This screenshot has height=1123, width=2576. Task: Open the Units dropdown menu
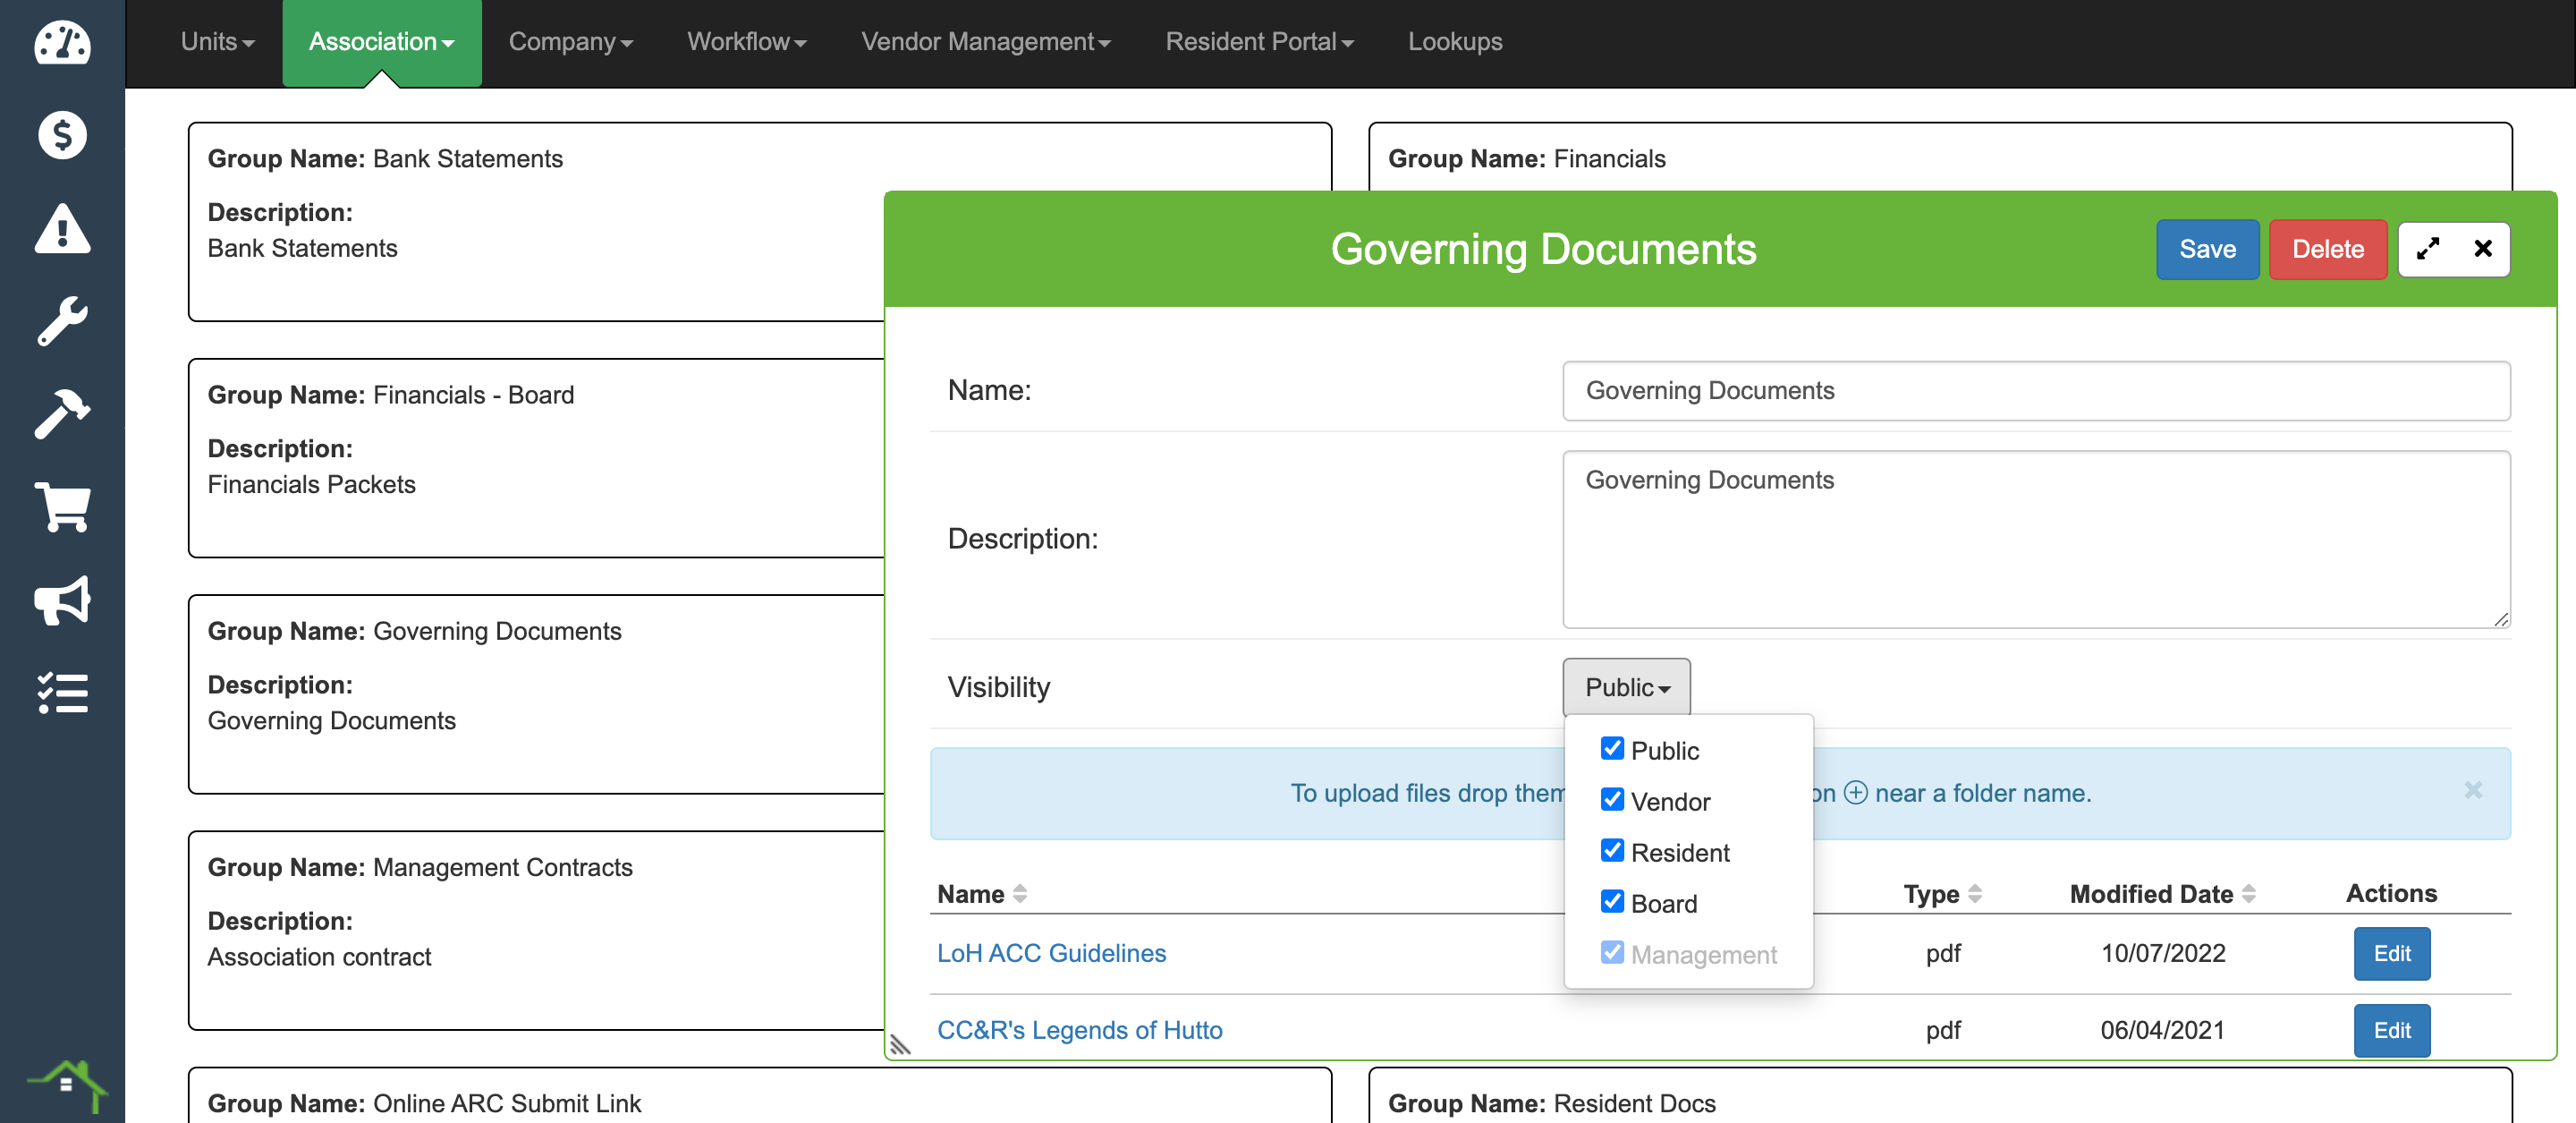coord(217,42)
